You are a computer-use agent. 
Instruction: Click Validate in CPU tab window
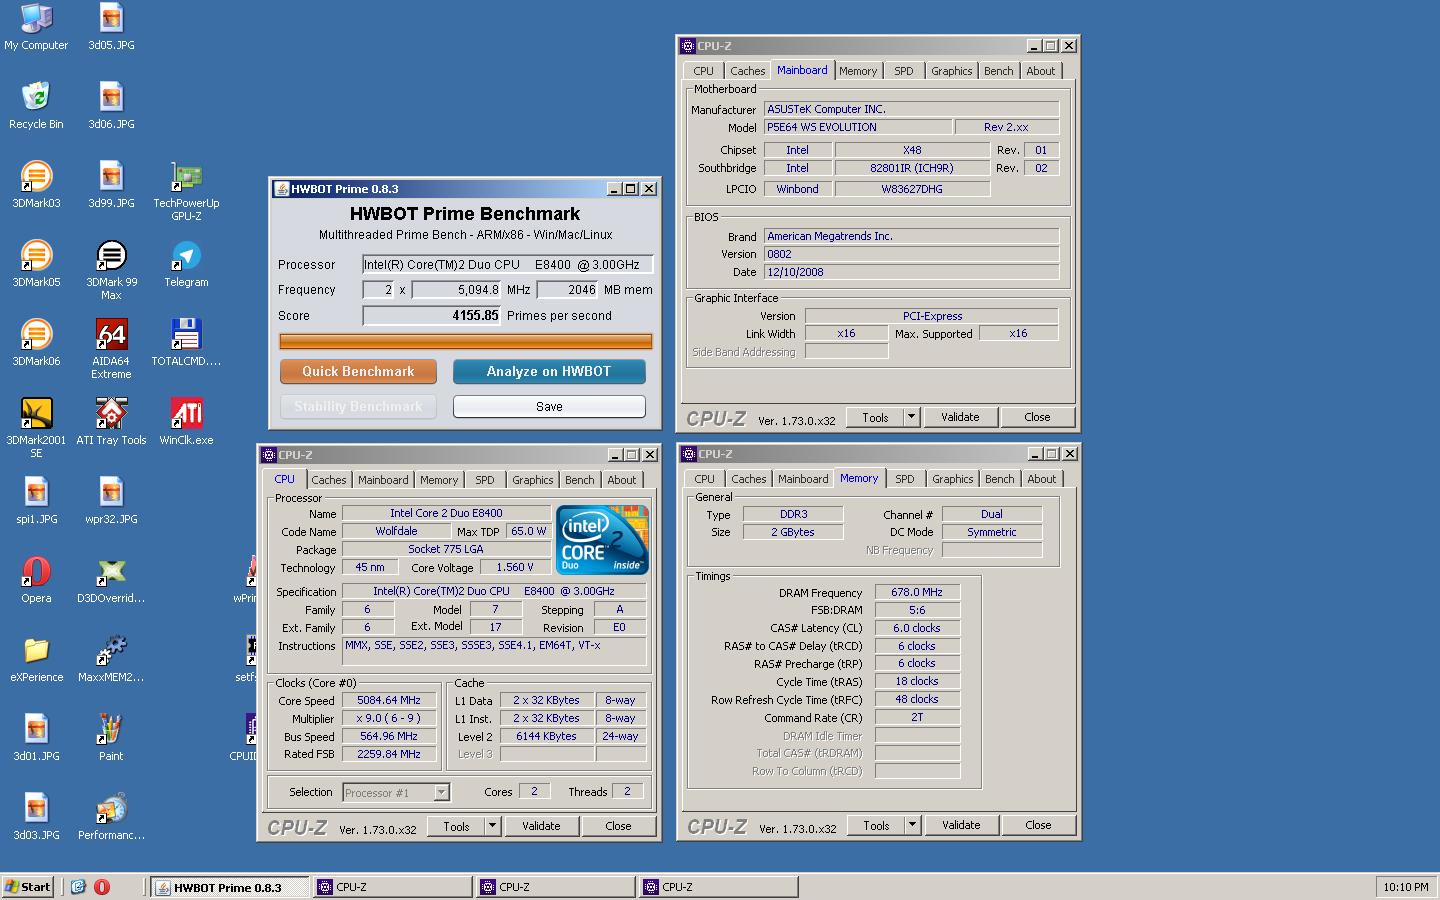point(541,826)
